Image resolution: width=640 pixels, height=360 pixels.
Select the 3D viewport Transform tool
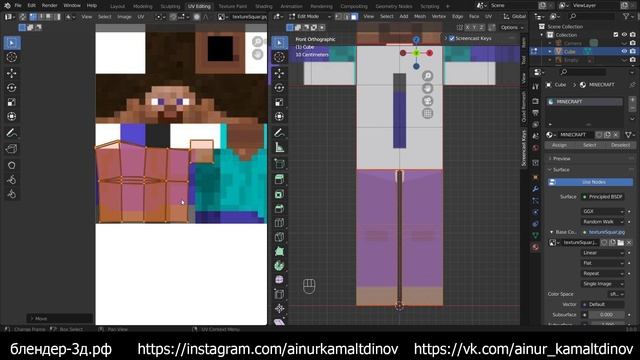pyautogui.click(x=280, y=116)
